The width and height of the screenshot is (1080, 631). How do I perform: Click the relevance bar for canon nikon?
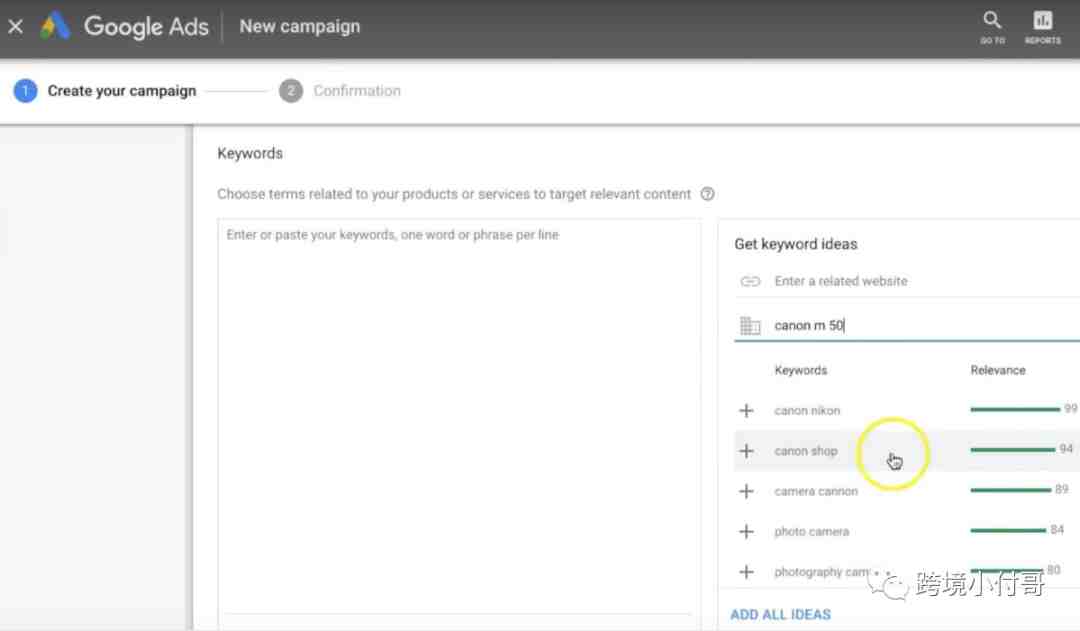[1015, 410]
